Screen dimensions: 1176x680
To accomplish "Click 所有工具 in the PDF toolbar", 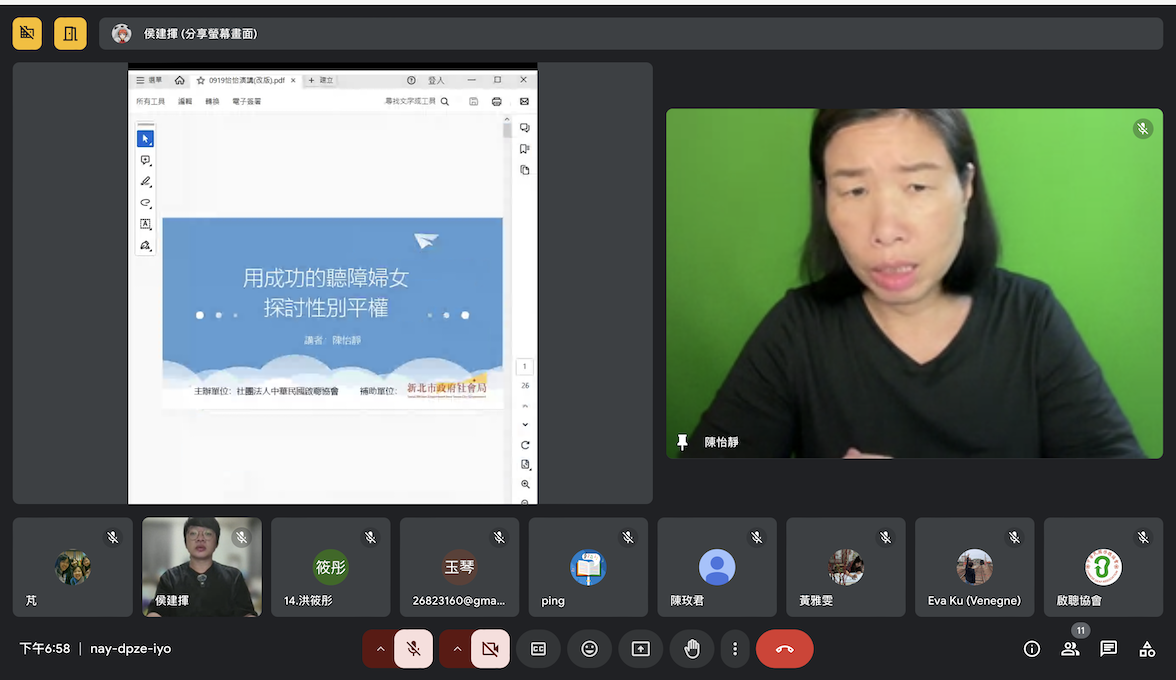I will (x=150, y=101).
